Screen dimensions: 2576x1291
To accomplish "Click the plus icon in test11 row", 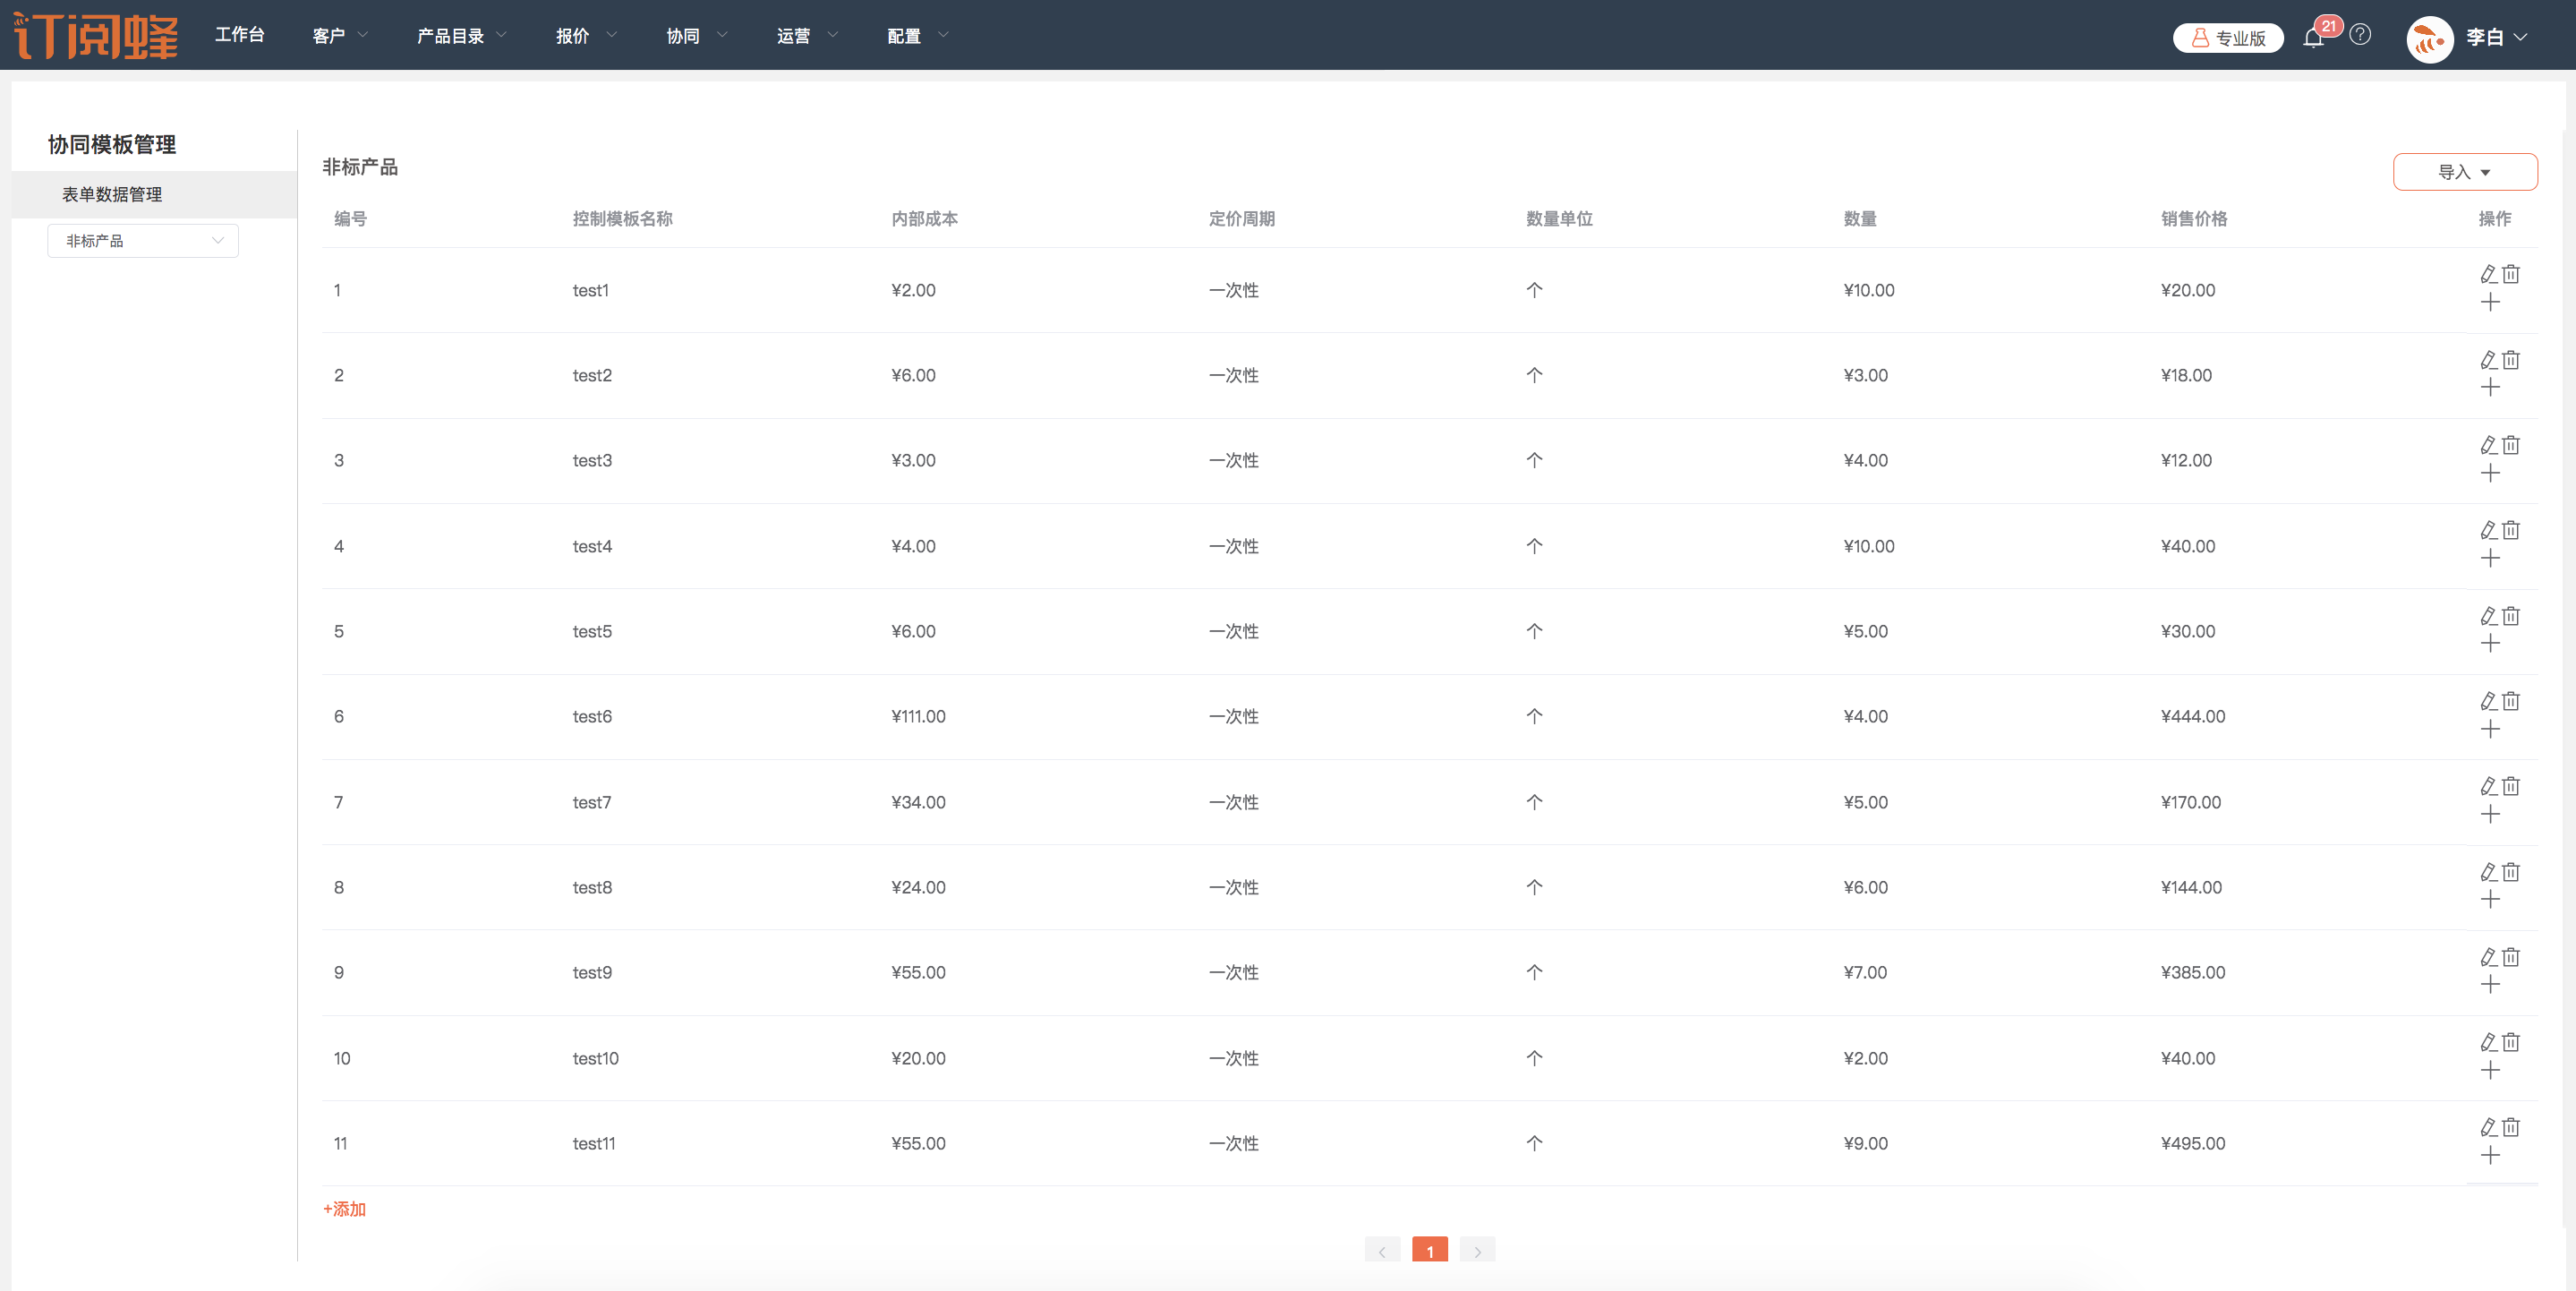I will (2490, 1156).
